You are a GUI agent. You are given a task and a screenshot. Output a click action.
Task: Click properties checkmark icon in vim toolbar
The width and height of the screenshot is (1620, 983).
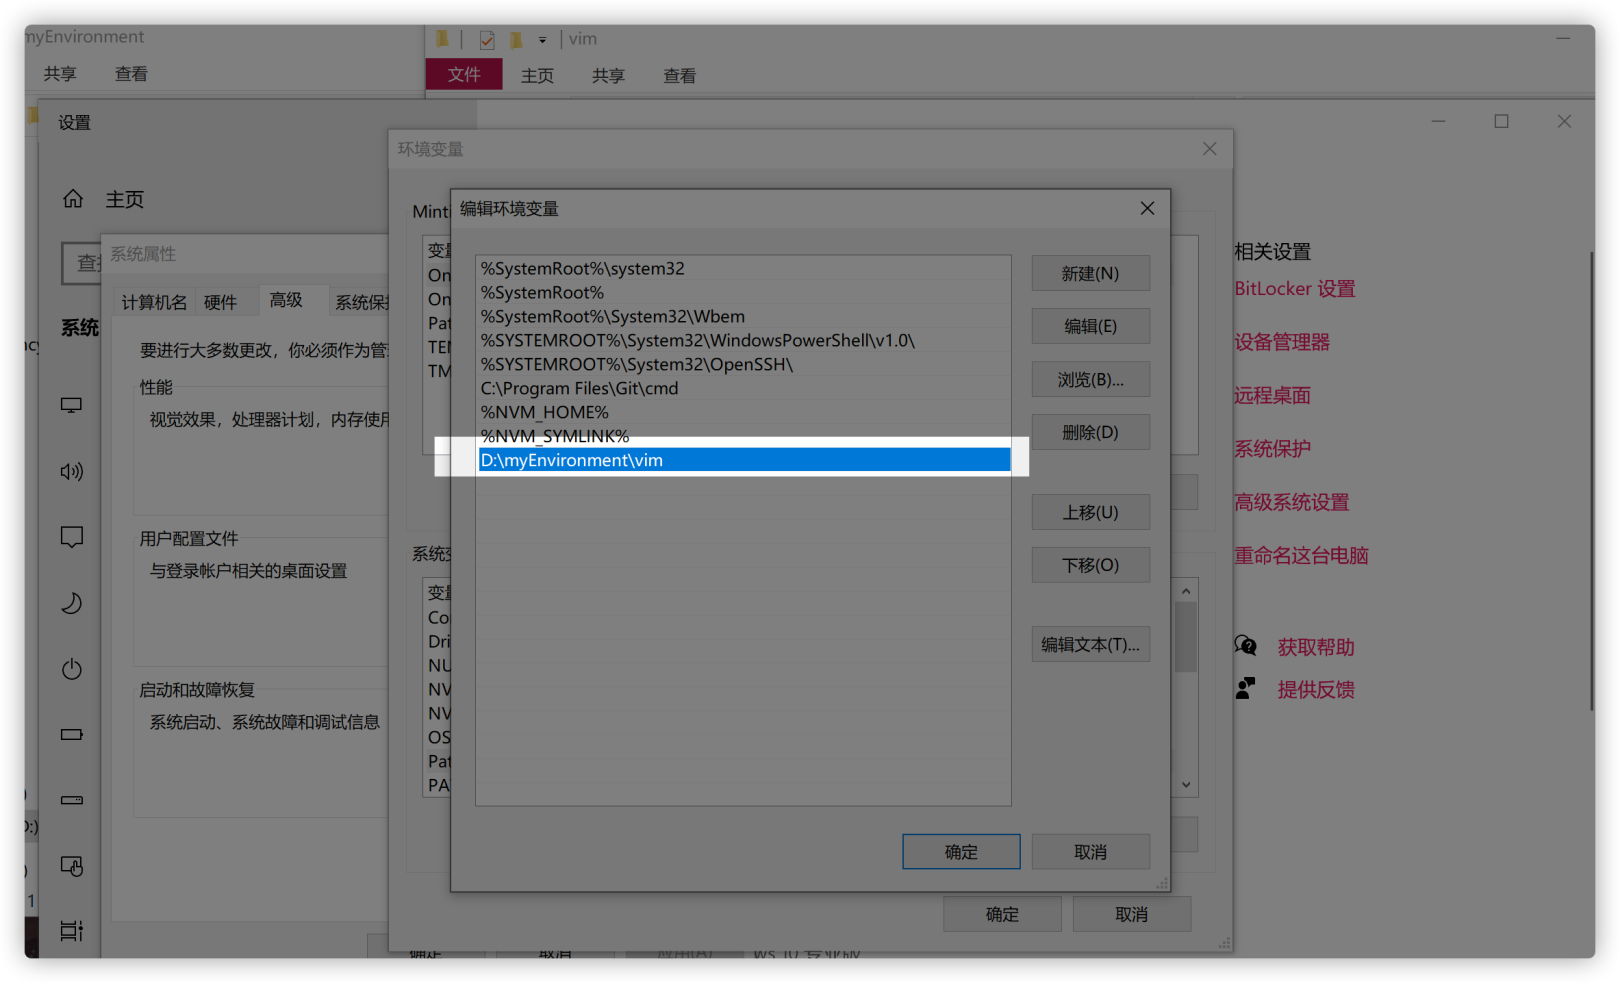pyautogui.click(x=487, y=40)
